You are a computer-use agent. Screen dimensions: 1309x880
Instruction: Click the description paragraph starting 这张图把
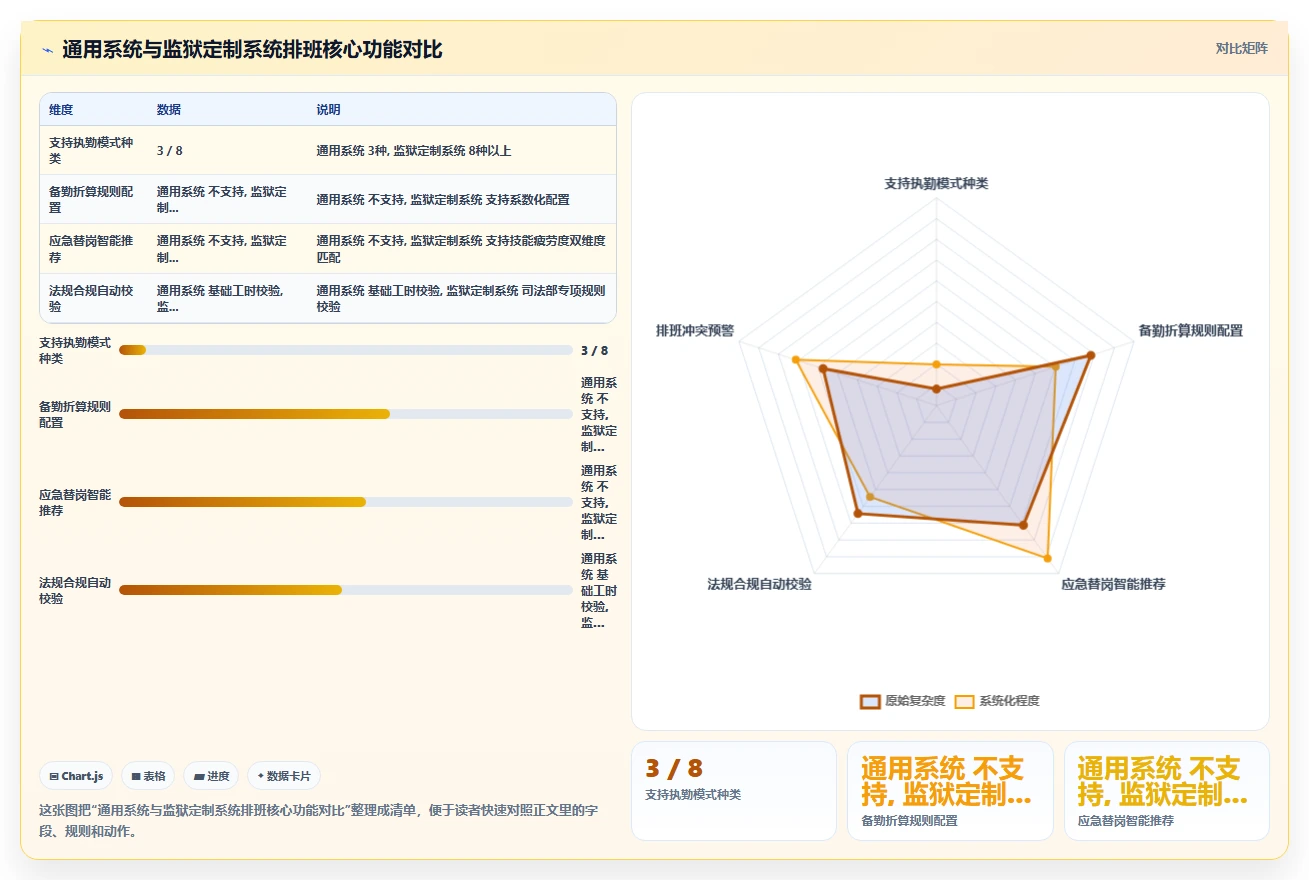tap(318, 821)
